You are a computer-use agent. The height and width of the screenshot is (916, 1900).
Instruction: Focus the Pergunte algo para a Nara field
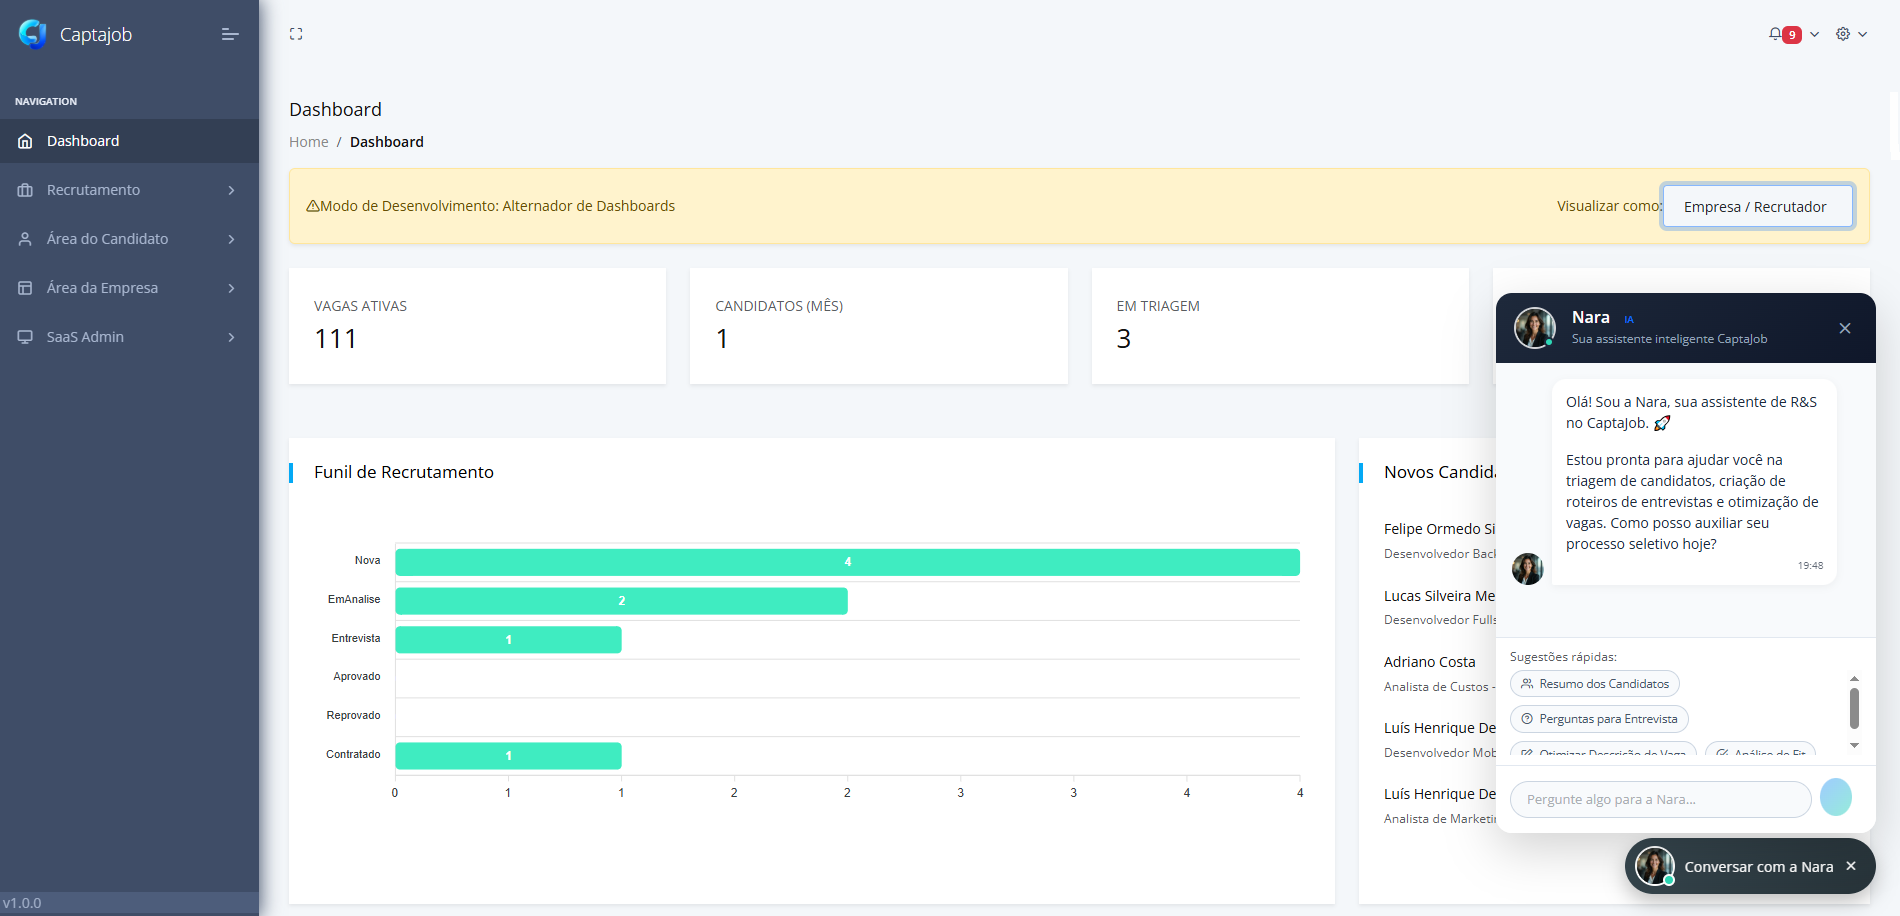click(1660, 799)
